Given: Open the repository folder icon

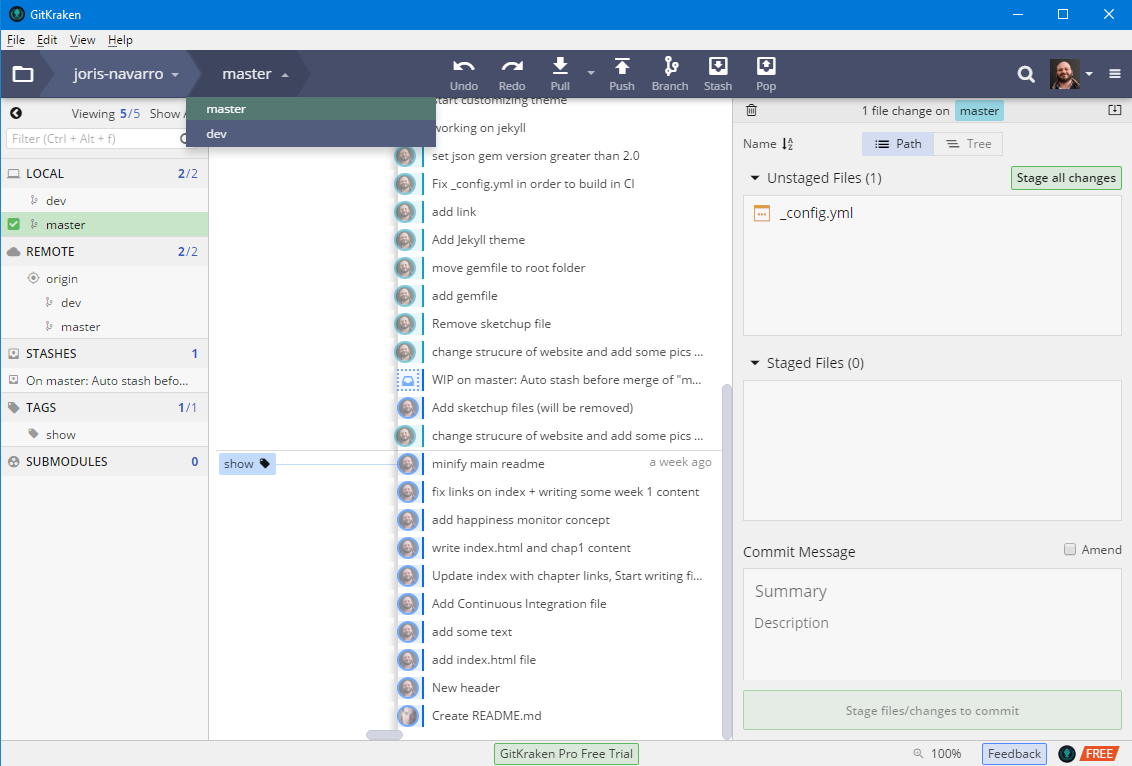Looking at the screenshot, I should pyautogui.click(x=23, y=74).
